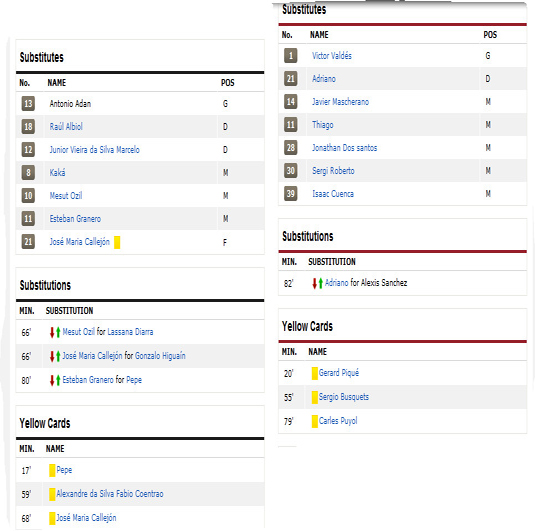Select Javier Mascherano in substitutes list
Viewport: 535px width, 531px height.
pos(340,102)
